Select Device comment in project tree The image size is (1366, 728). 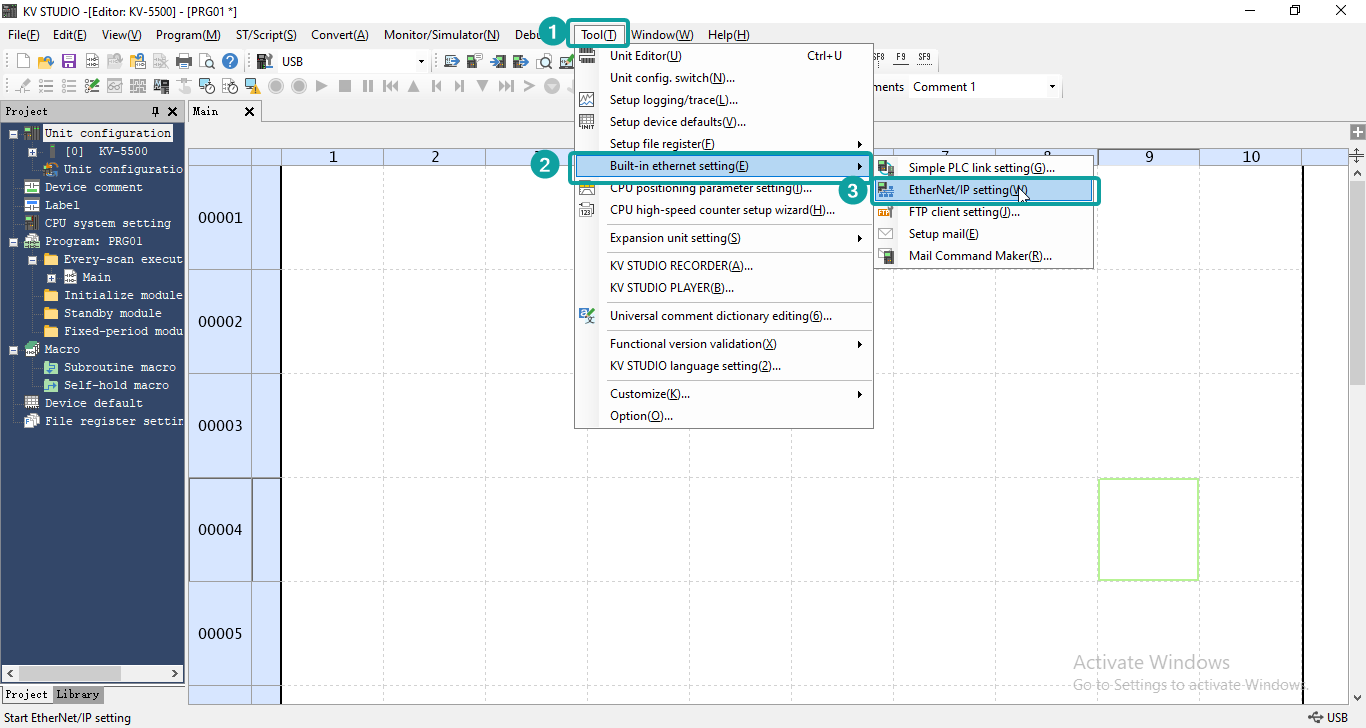93,187
